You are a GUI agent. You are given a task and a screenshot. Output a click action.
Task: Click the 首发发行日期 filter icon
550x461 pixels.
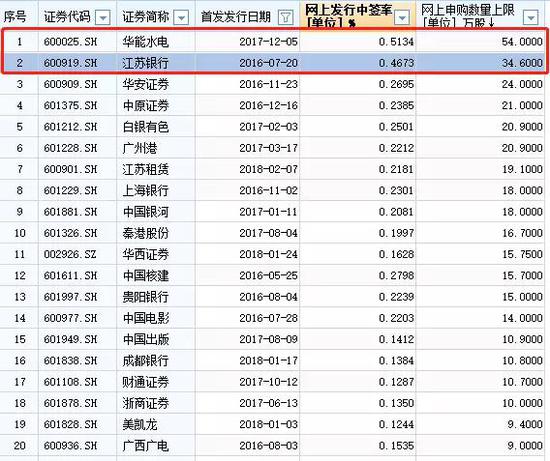pyautogui.click(x=286, y=17)
